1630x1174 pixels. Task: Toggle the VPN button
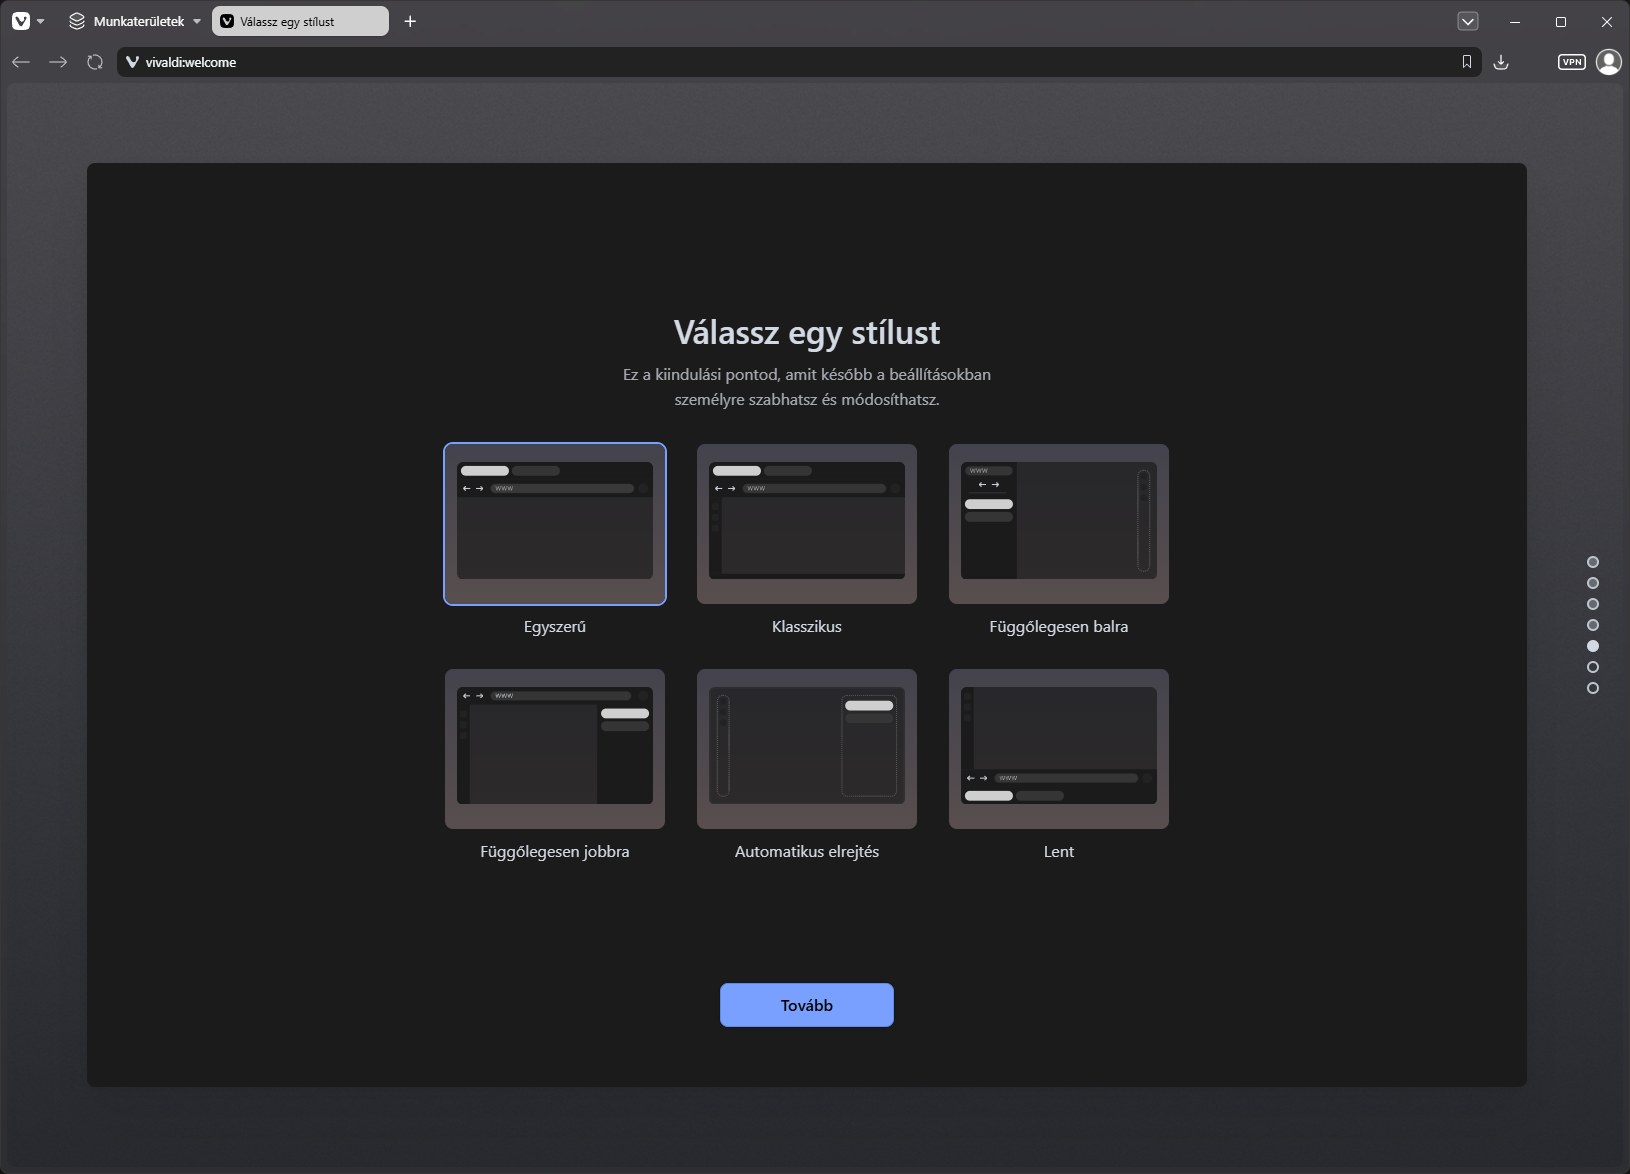(1572, 62)
